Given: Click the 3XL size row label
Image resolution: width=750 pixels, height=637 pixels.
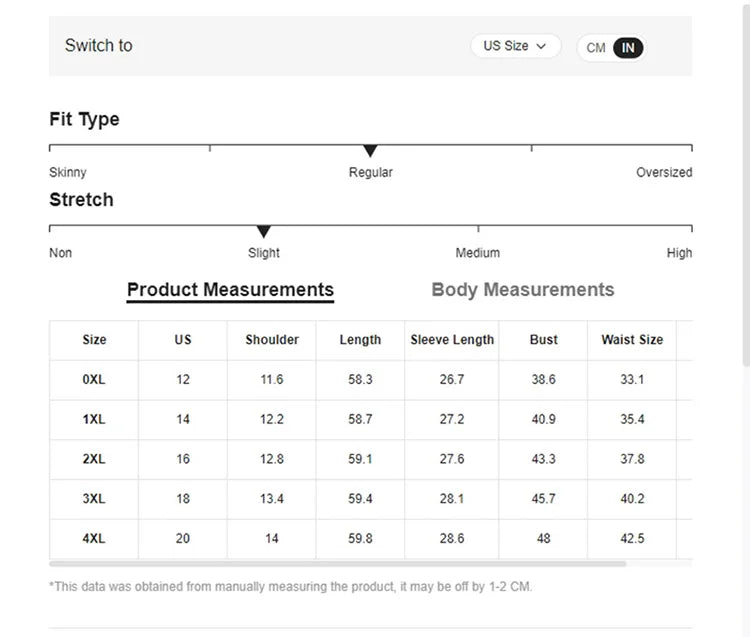Looking at the screenshot, I should (94, 499).
